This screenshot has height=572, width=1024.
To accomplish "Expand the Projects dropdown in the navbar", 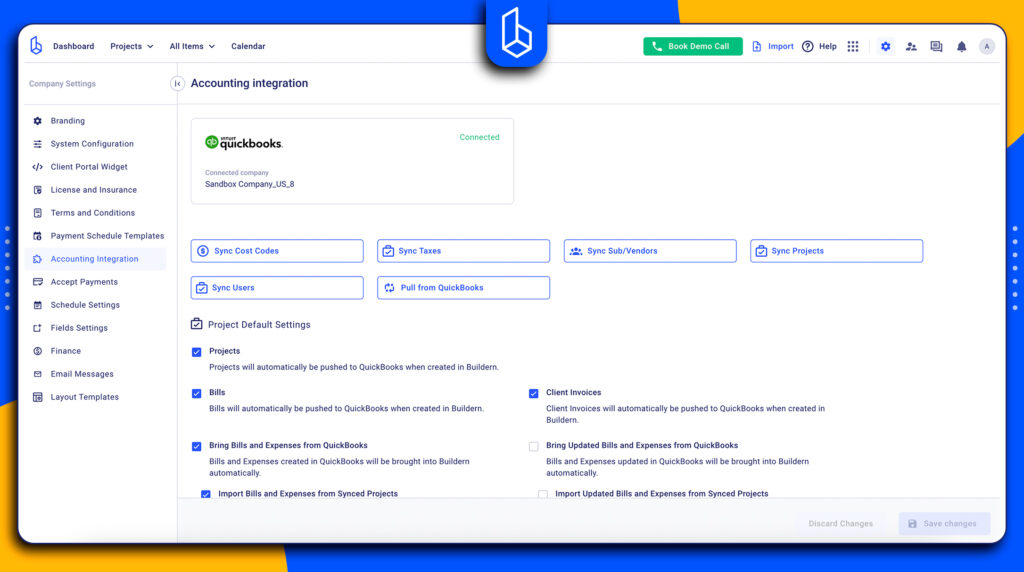I will pyautogui.click(x=131, y=46).
